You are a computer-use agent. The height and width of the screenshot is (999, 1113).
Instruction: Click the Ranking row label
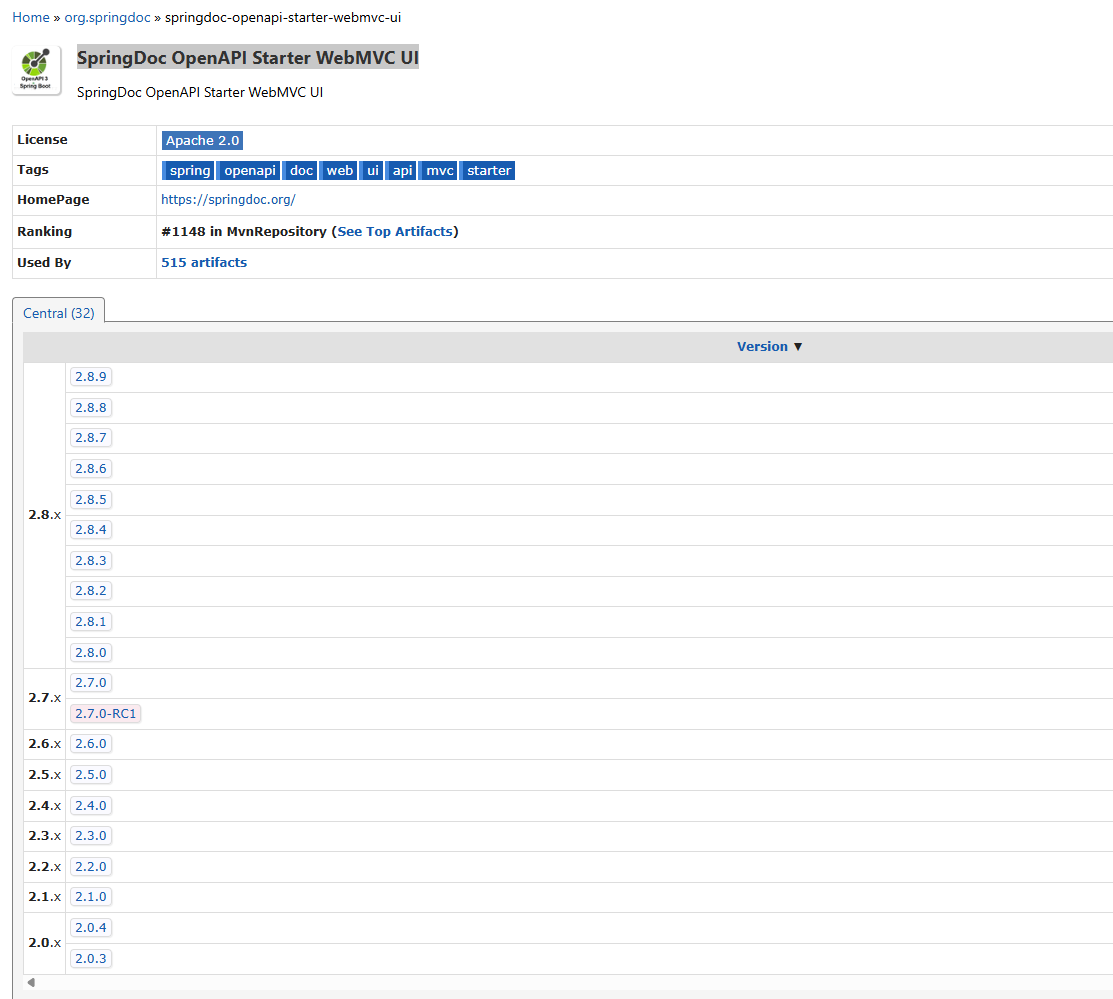tap(44, 231)
